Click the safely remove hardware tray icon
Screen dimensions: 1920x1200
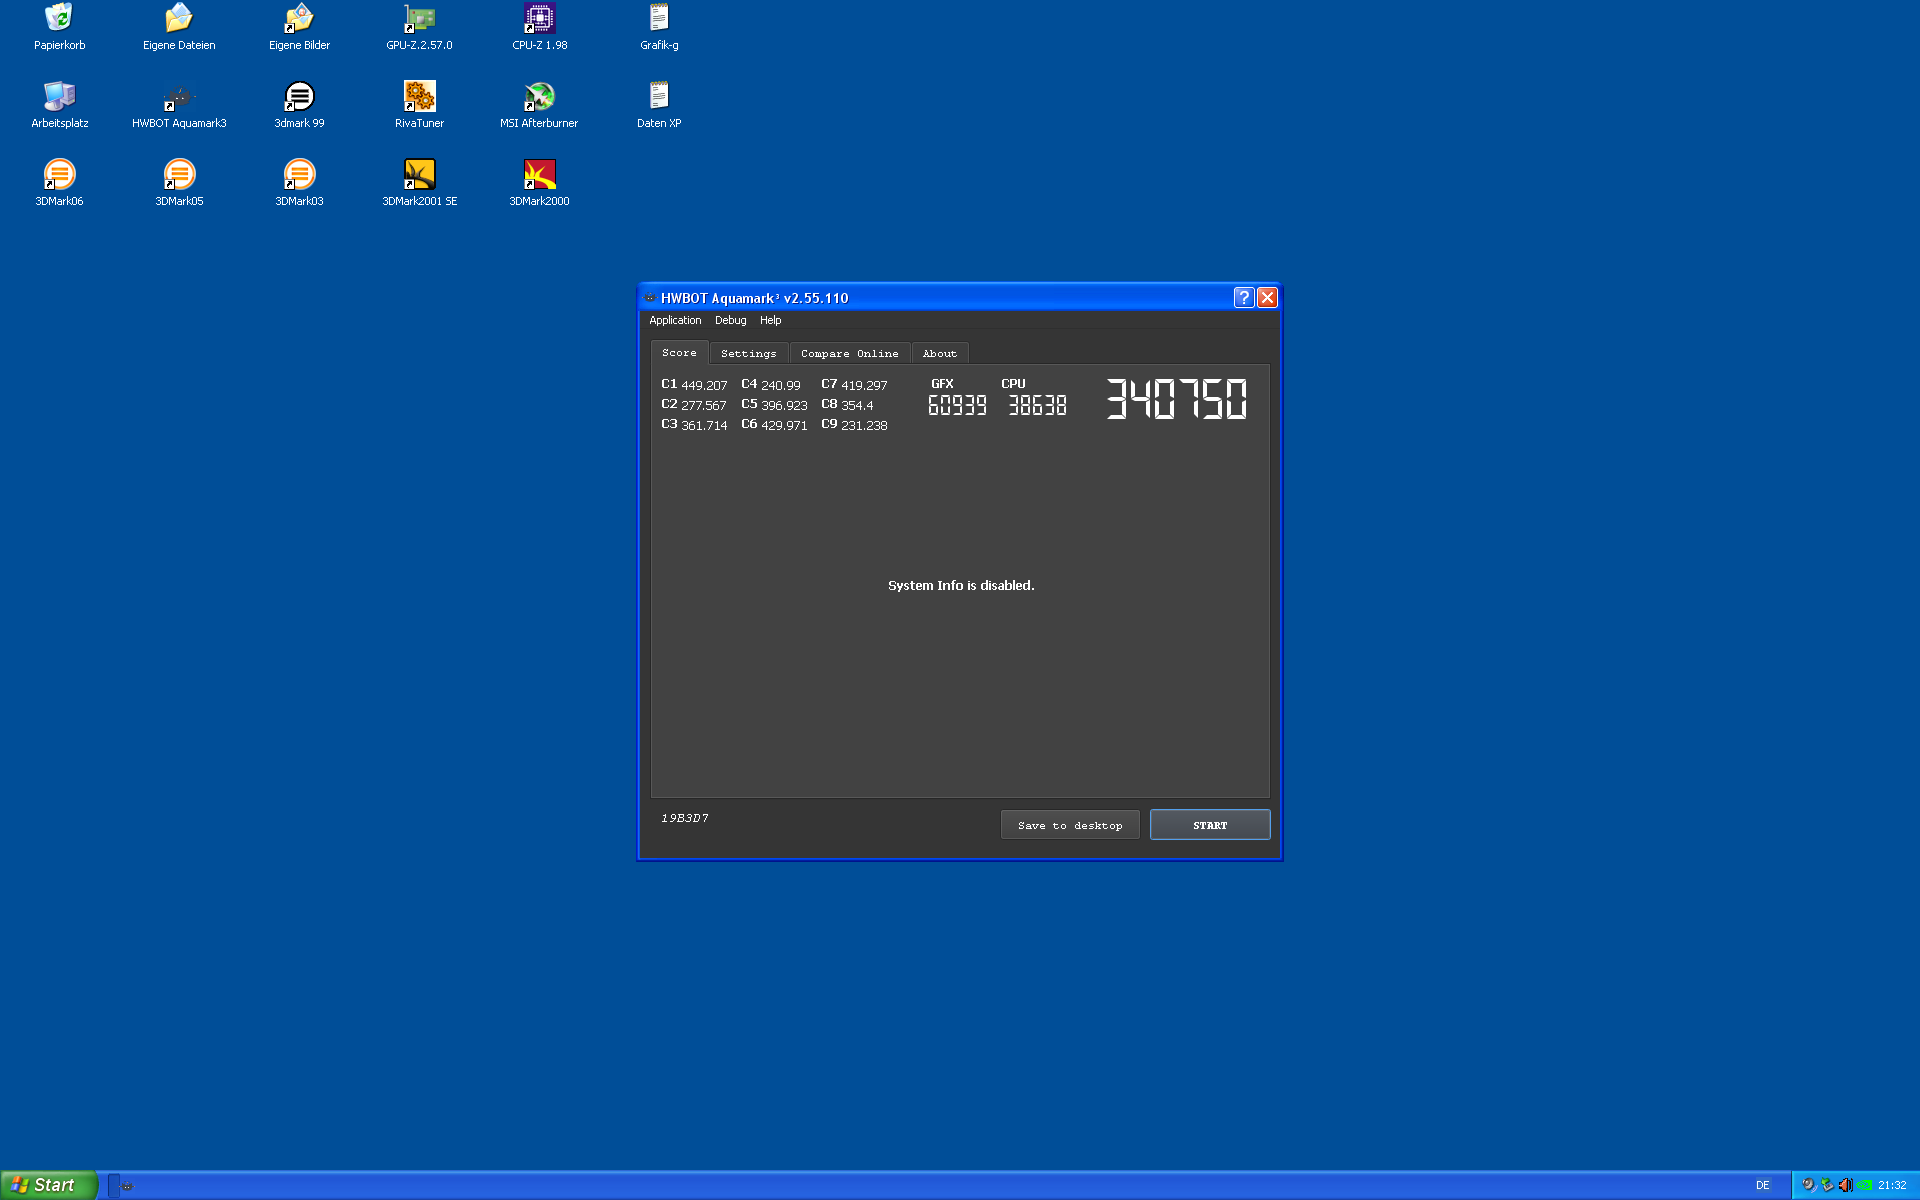pyautogui.click(x=1827, y=1185)
